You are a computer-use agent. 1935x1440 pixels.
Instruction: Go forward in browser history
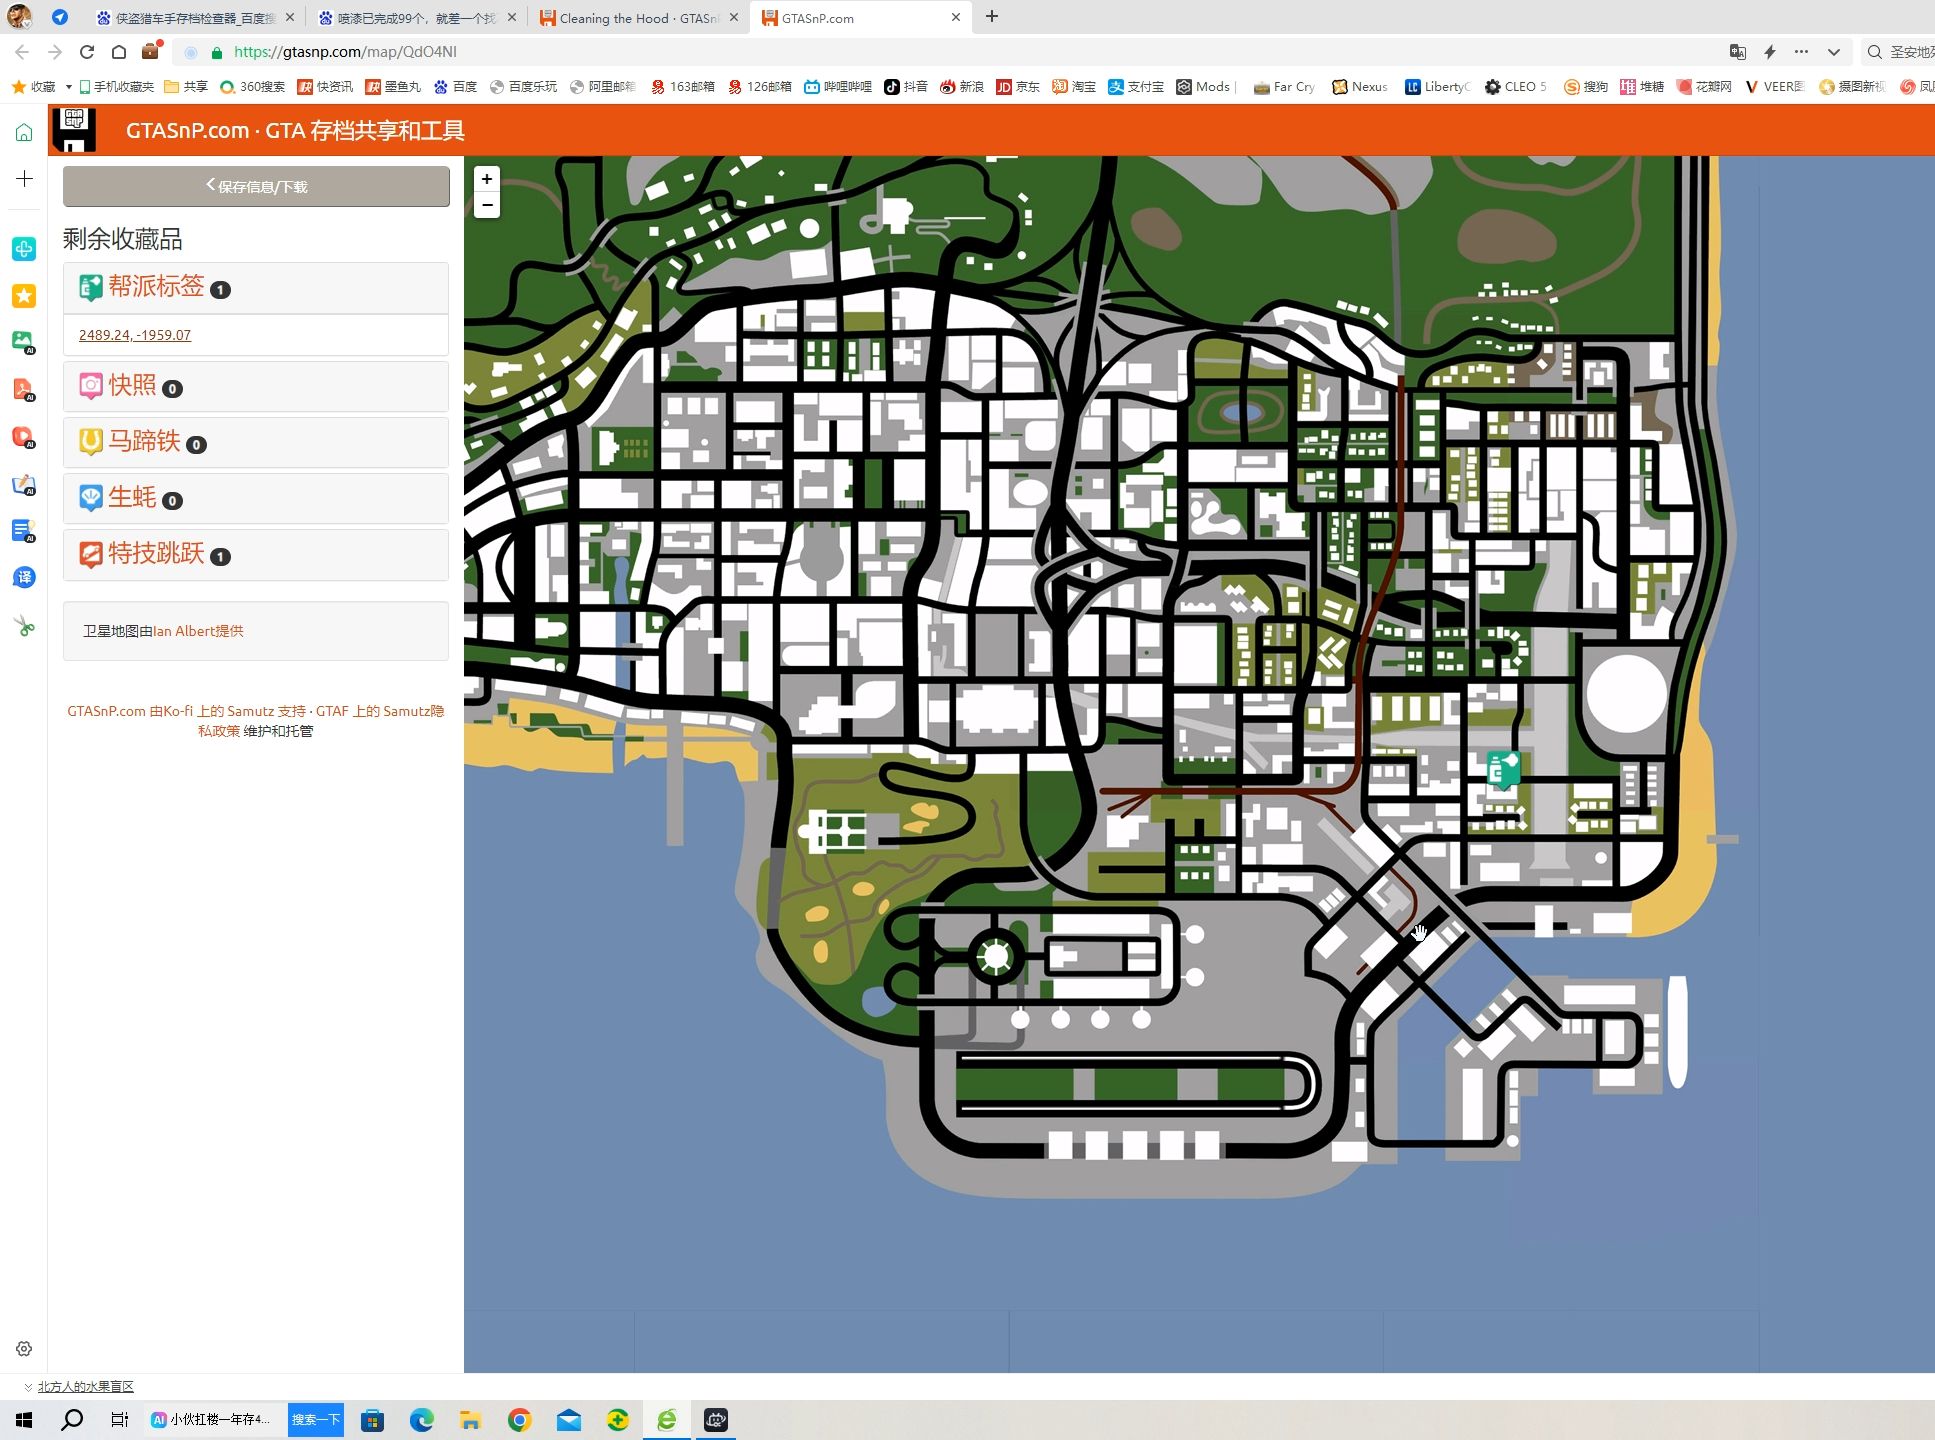tap(55, 52)
